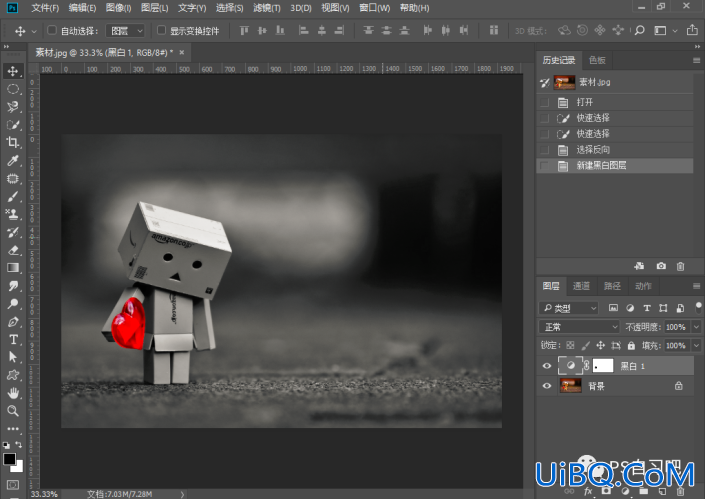Select the Custom Shape tool
The height and width of the screenshot is (499, 705).
click(13, 375)
